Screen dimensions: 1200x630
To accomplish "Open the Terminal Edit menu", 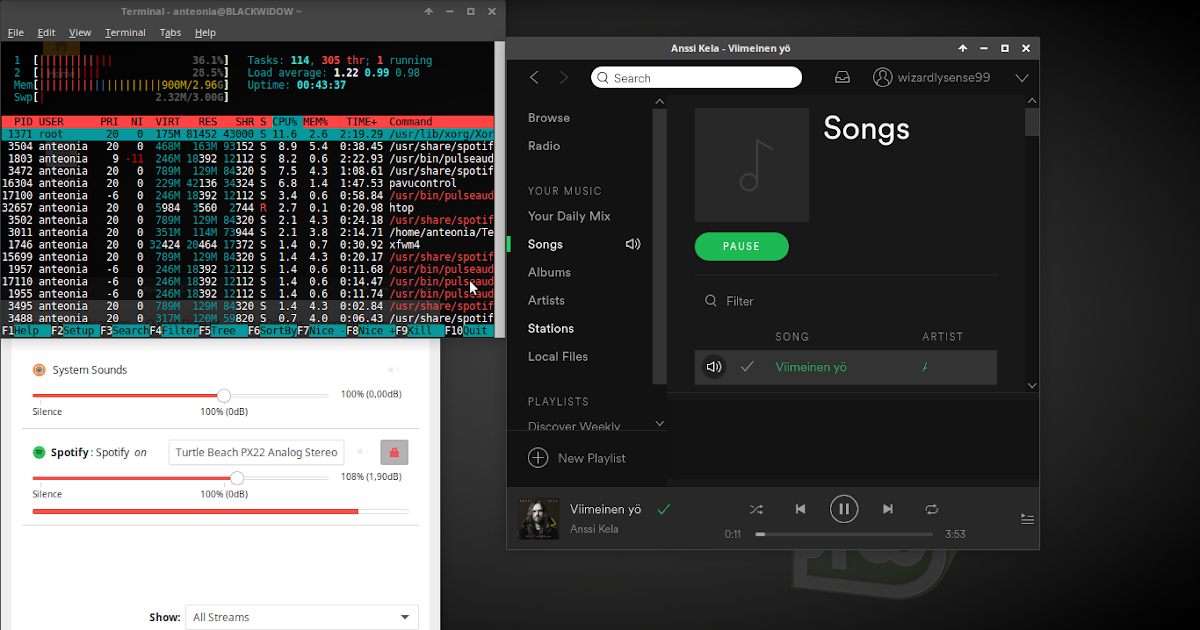I will tap(46, 32).
